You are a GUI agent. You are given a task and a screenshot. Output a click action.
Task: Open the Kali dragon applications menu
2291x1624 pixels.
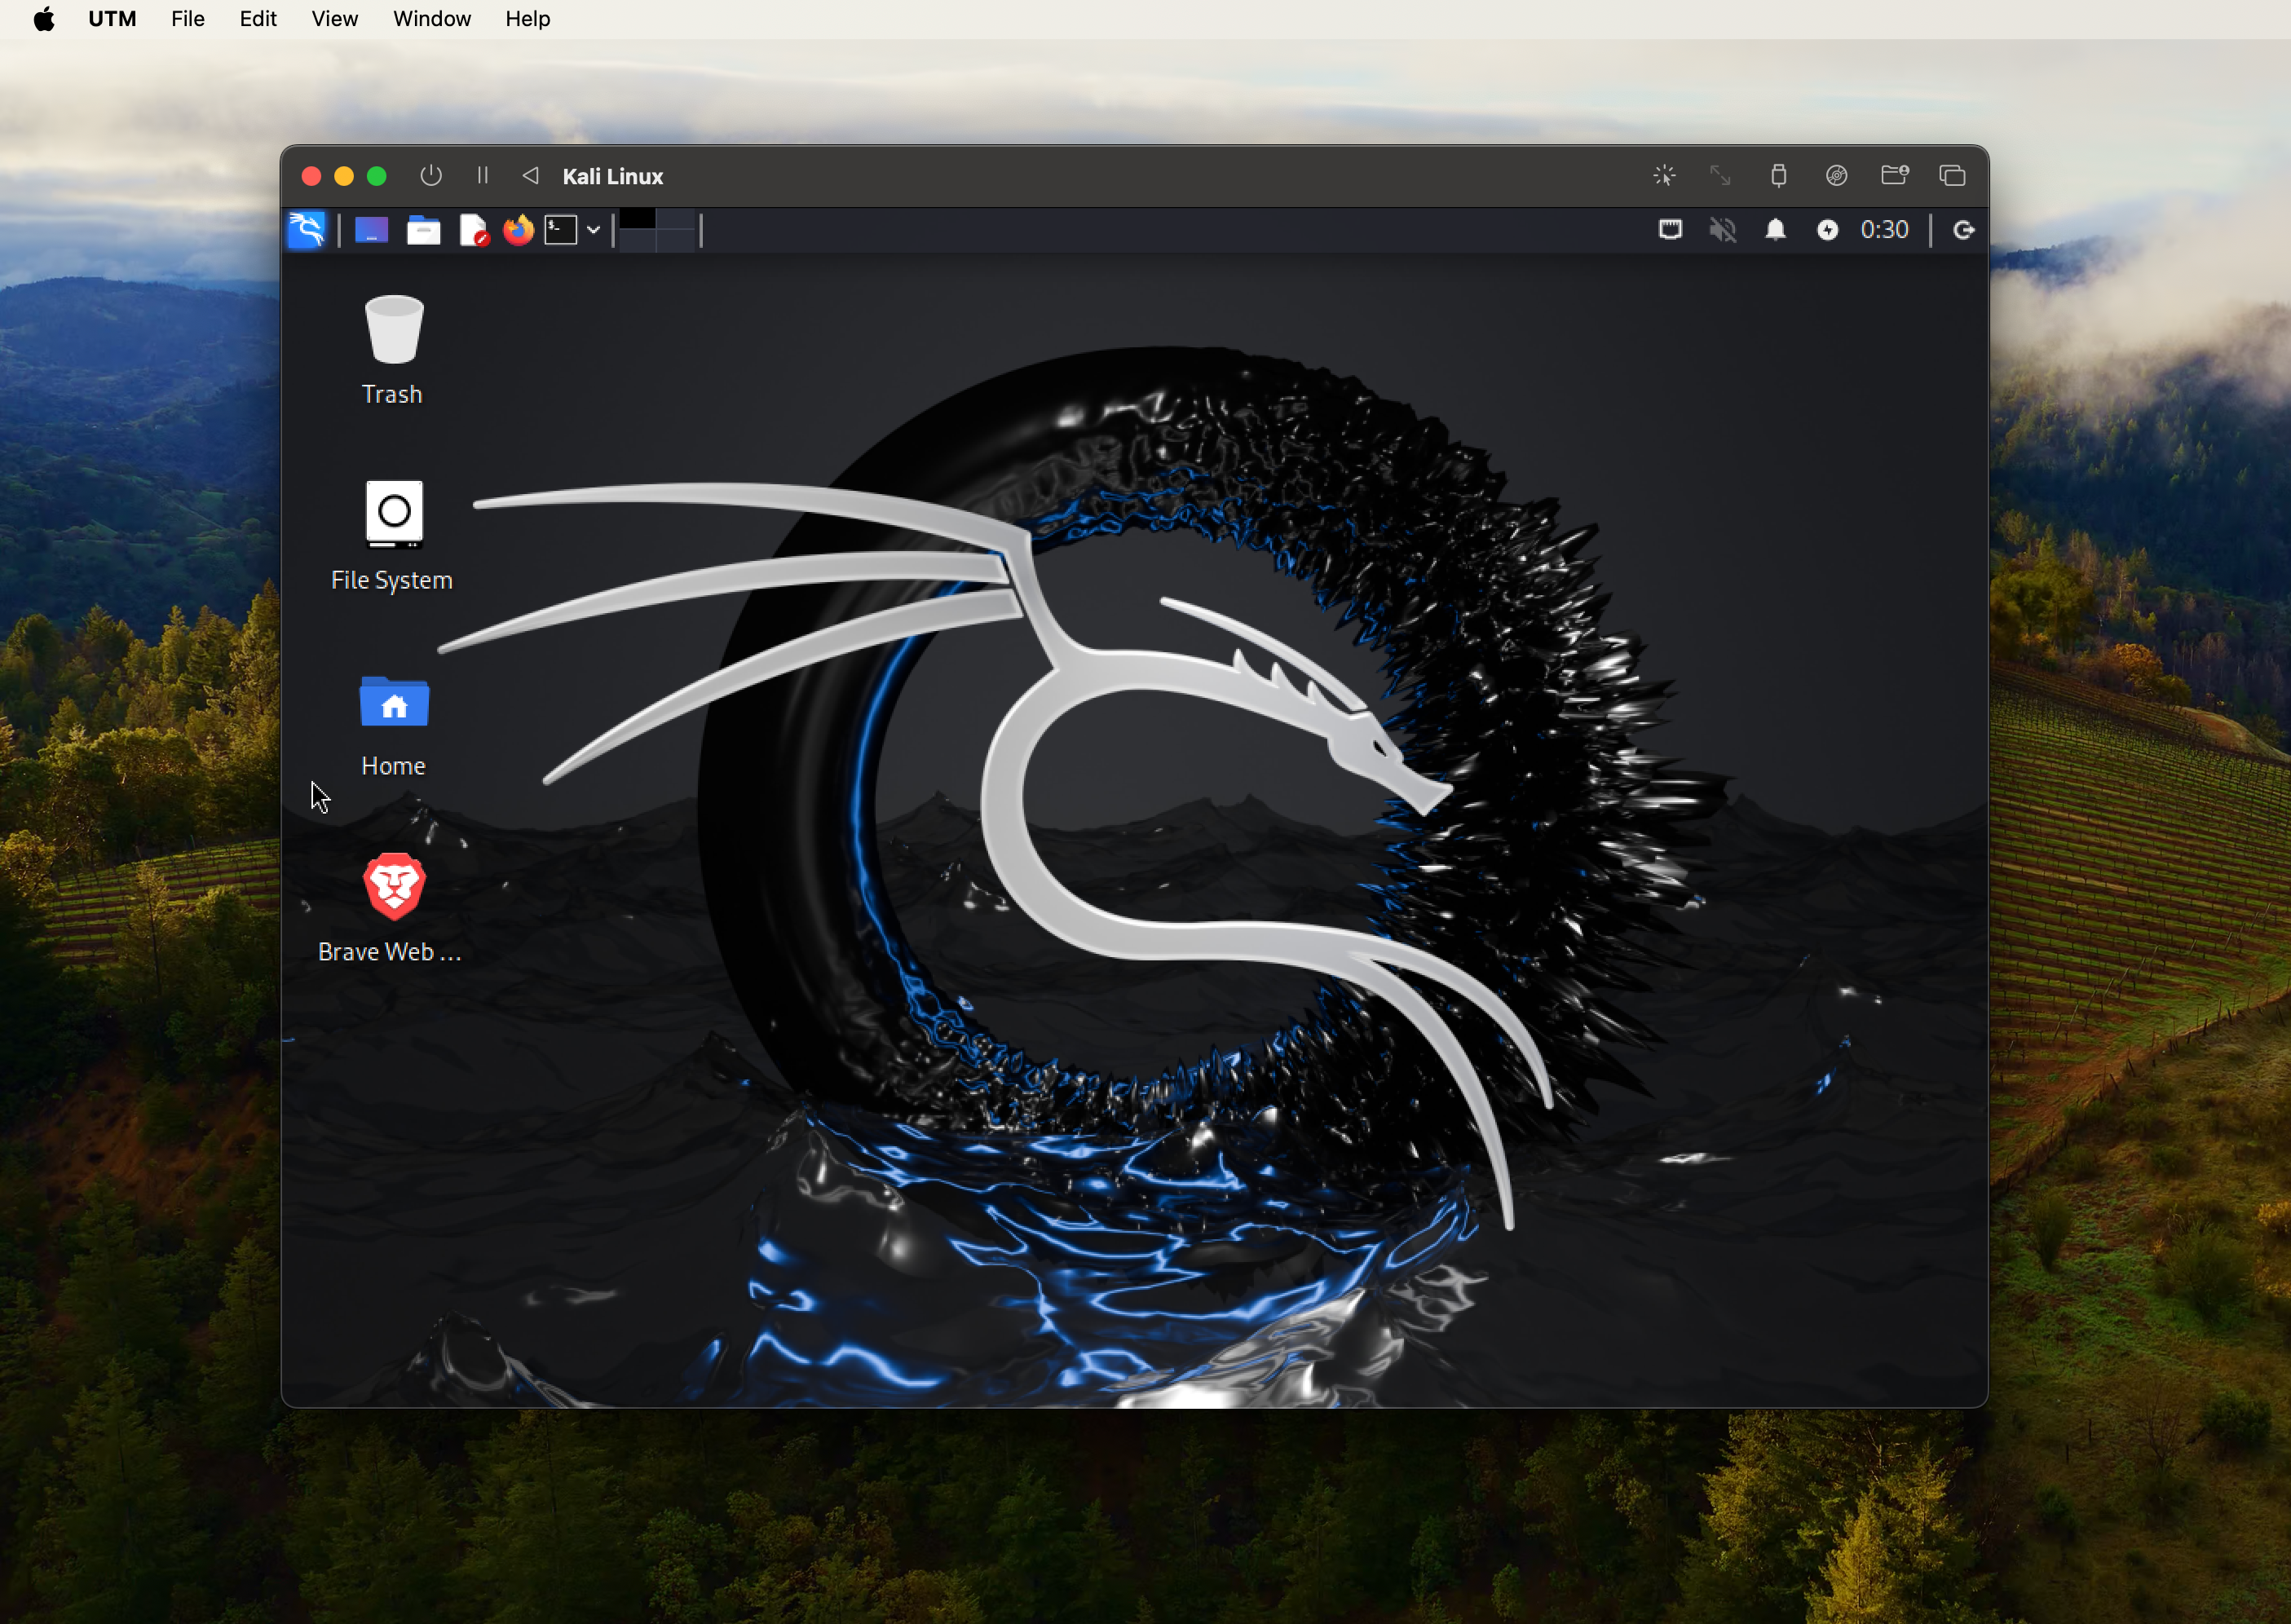306,230
